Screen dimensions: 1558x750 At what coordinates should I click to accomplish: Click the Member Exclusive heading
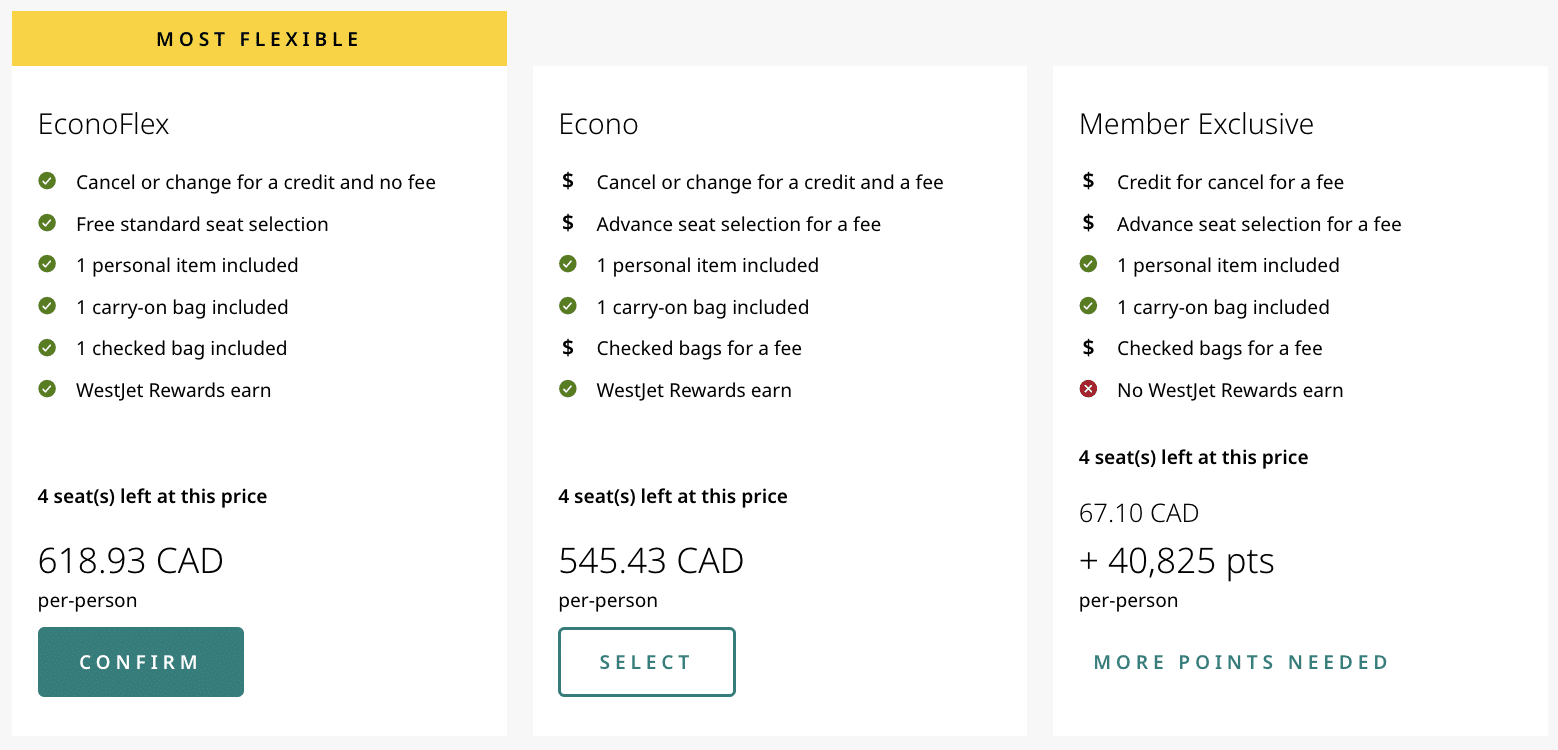(x=1196, y=124)
